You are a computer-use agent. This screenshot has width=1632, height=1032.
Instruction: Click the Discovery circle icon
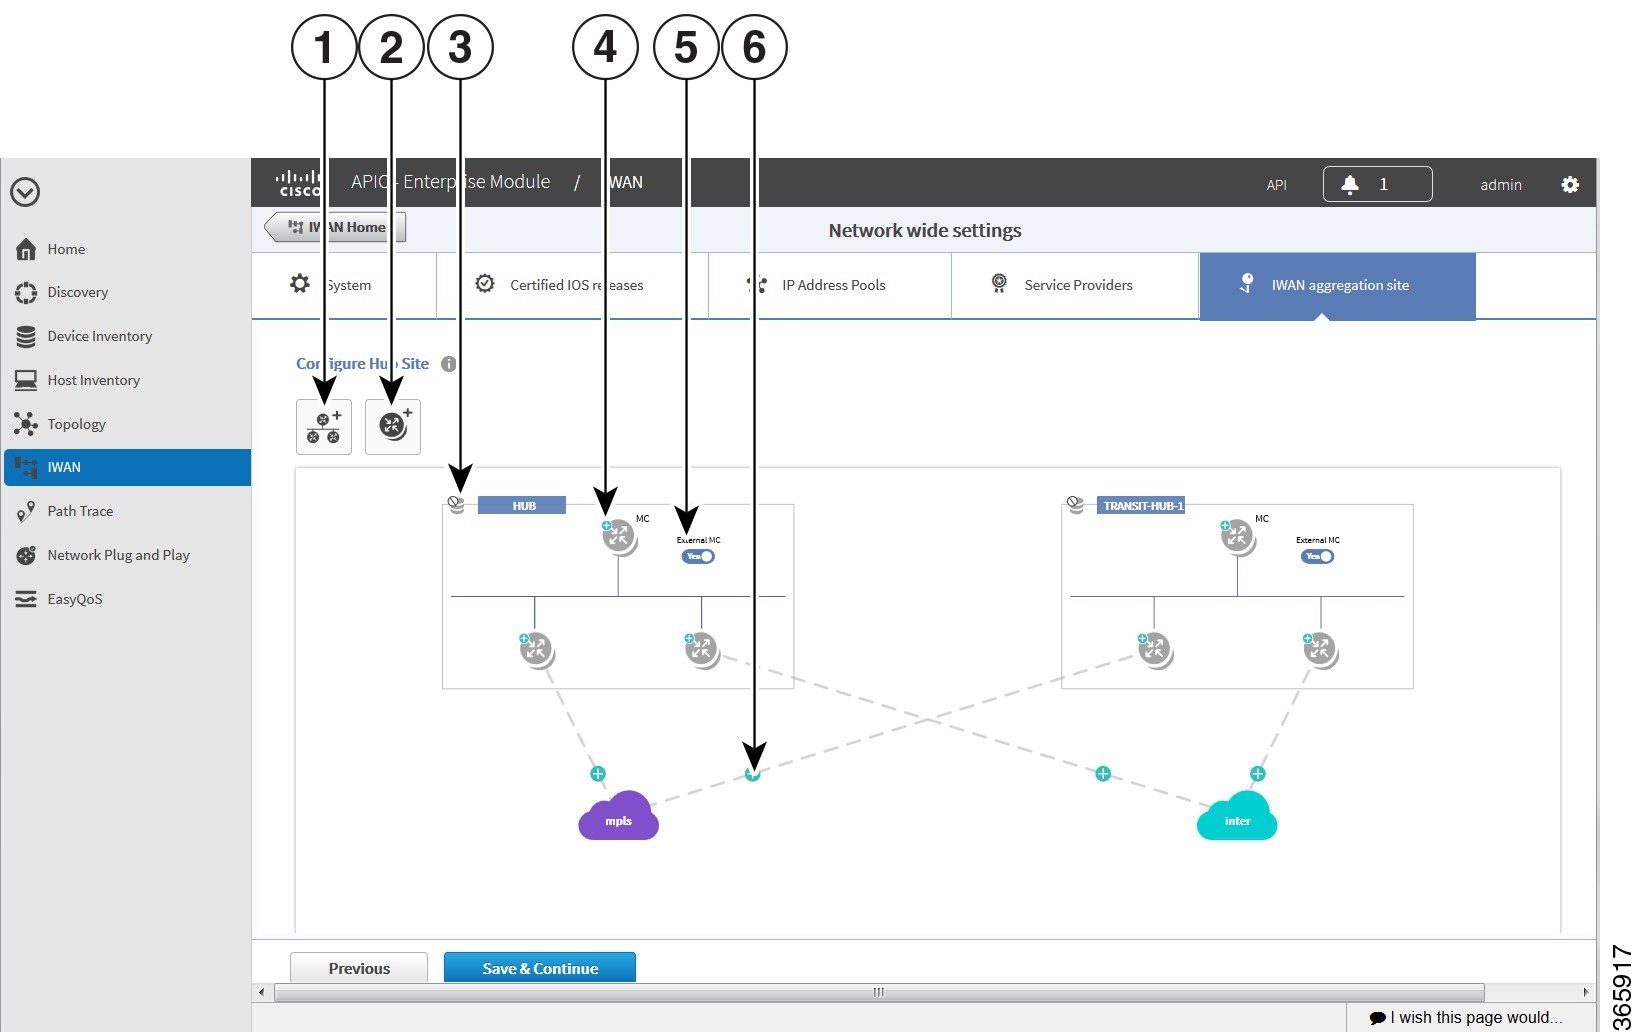point(26,293)
